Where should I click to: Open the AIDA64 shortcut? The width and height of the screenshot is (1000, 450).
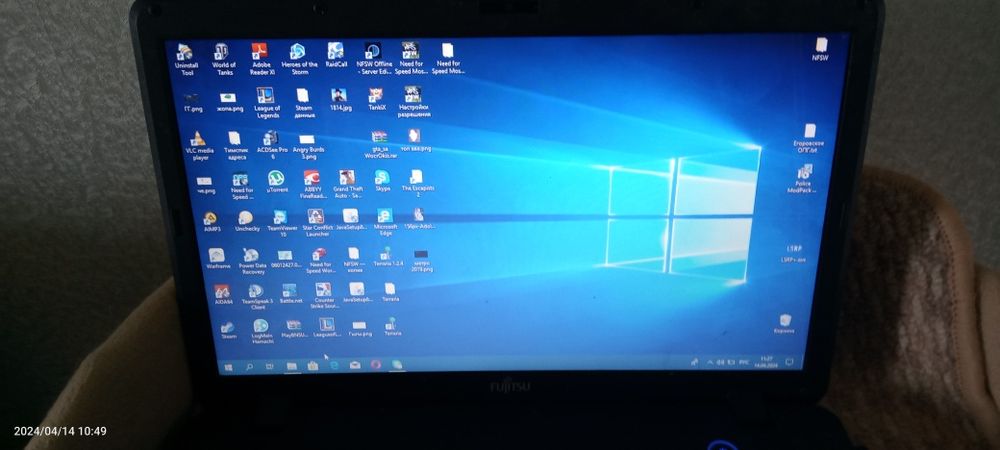pyautogui.click(x=223, y=295)
